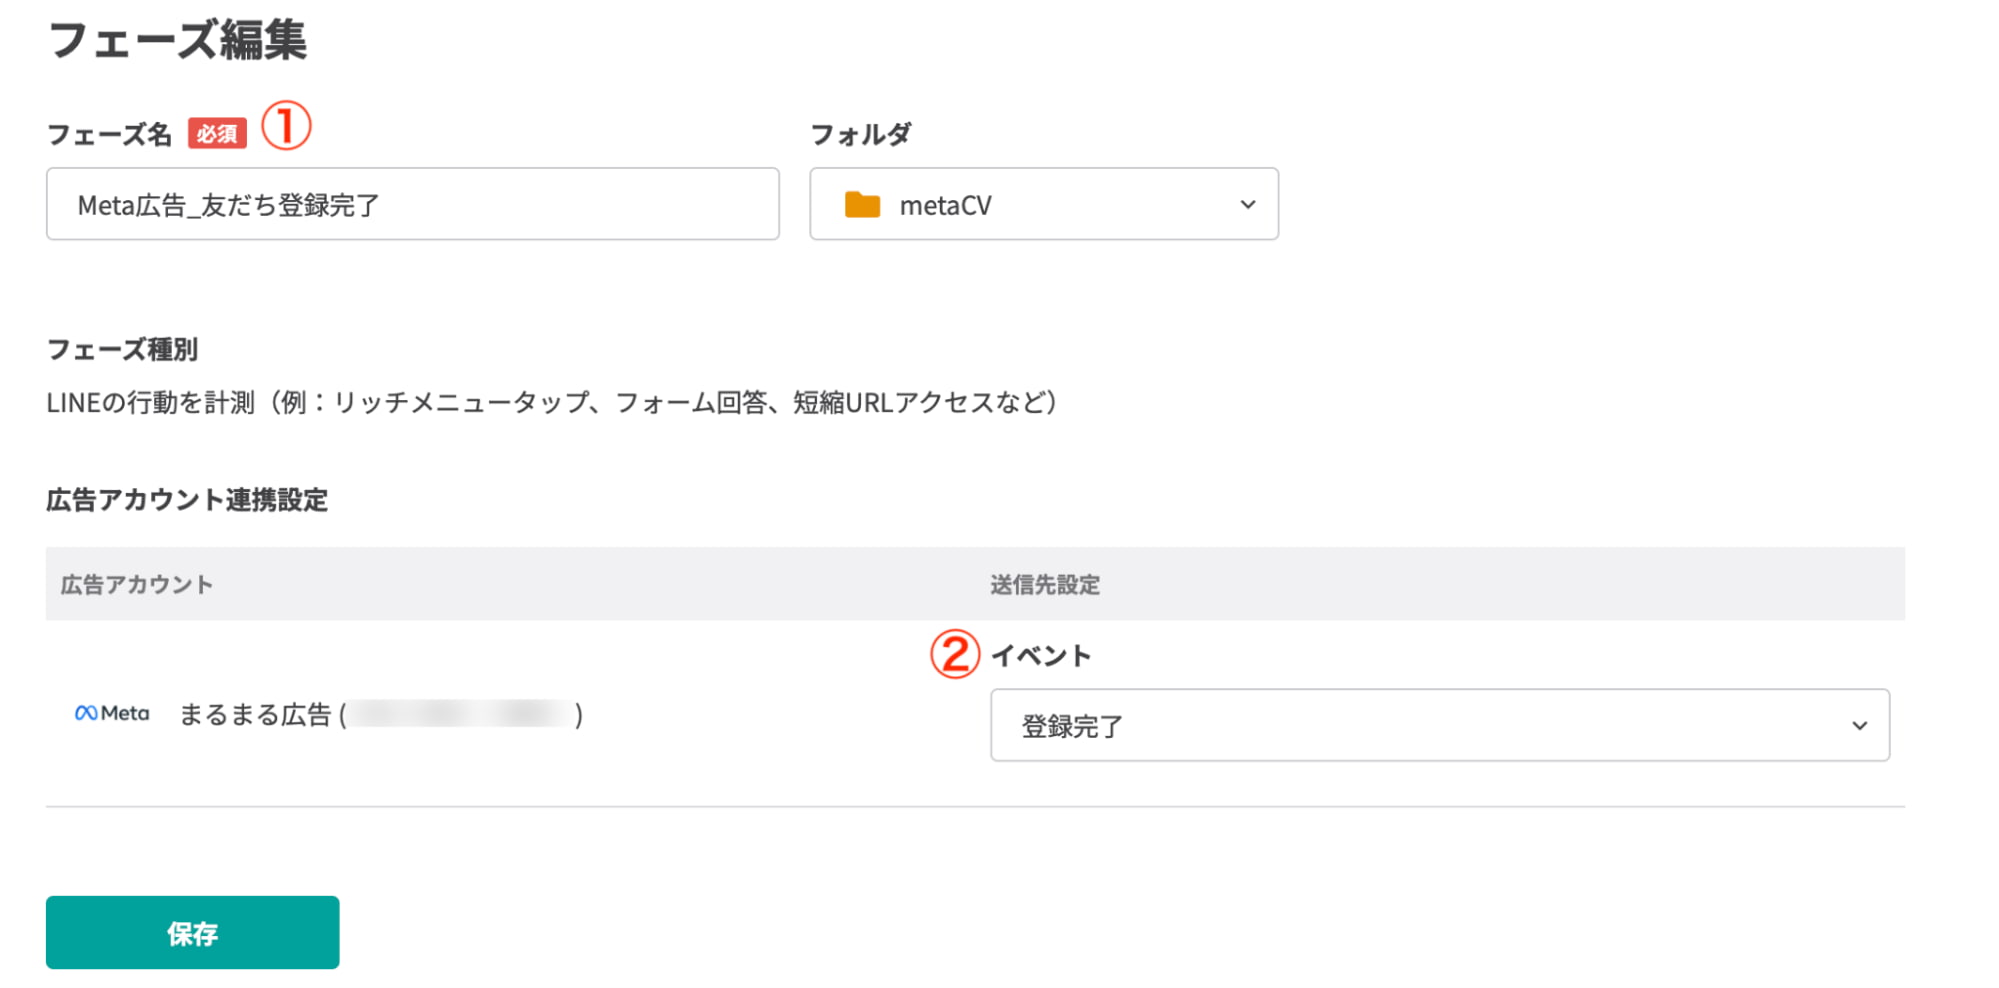Open the イベント dropdown showing 登録完了

tap(1439, 726)
